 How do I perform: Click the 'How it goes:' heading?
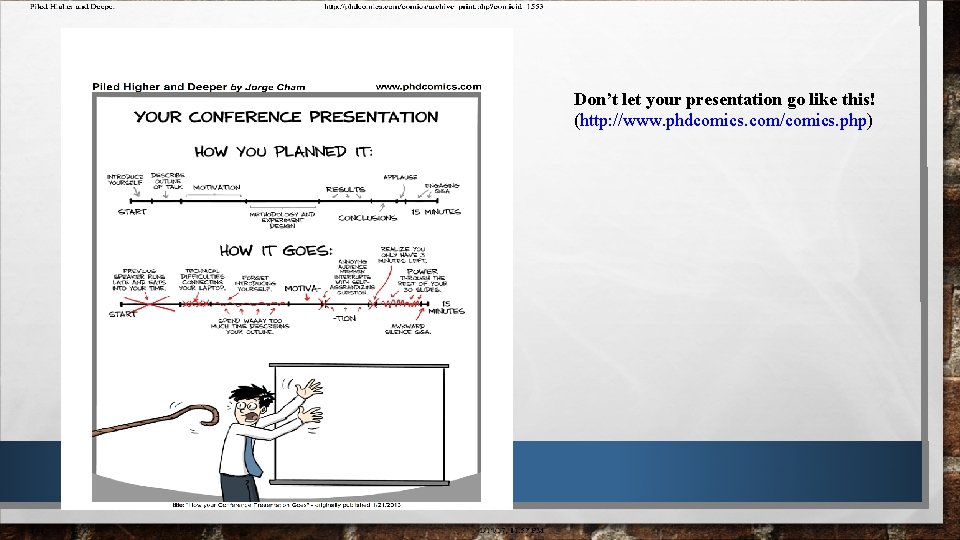coord(276,250)
